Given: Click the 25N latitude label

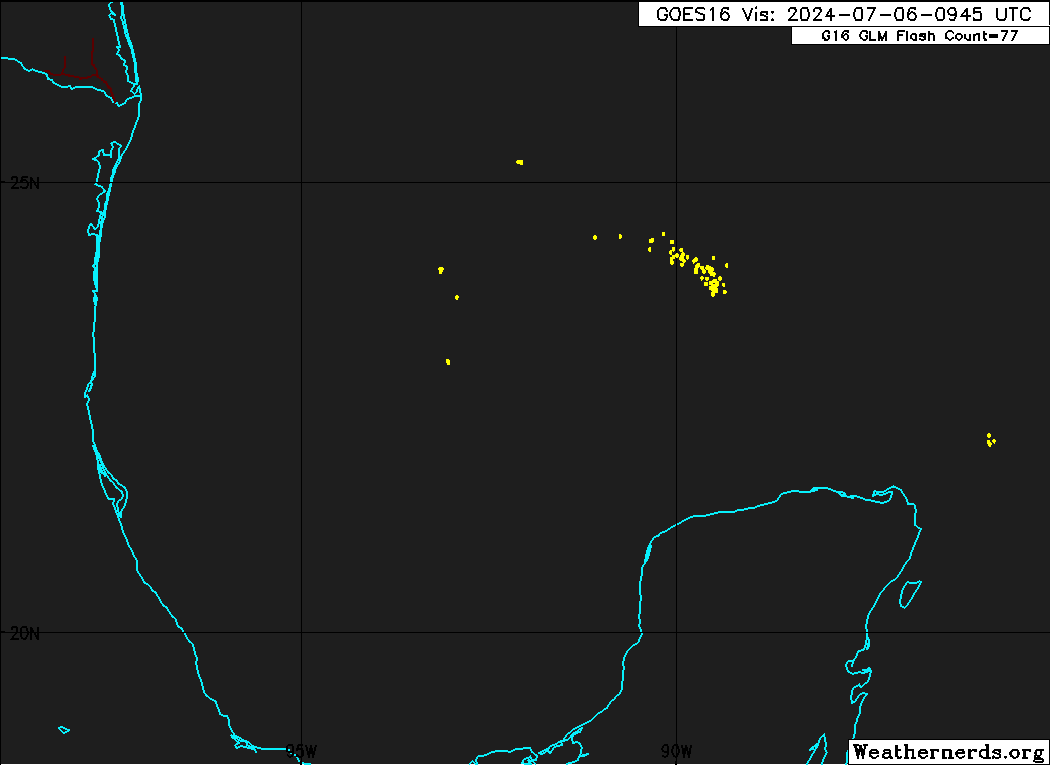Looking at the screenshot, I should (x=26, y=183).
